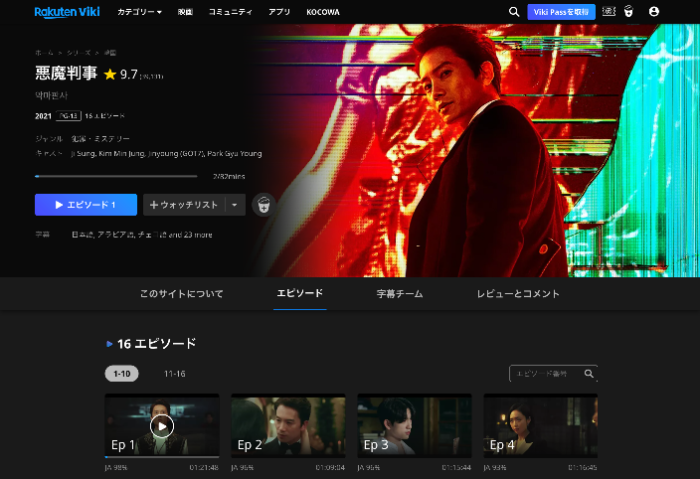Image resolution: width=700 pixels, height=479 pixels.
Task: Click the watch progress bar
Action: (116, 176)
